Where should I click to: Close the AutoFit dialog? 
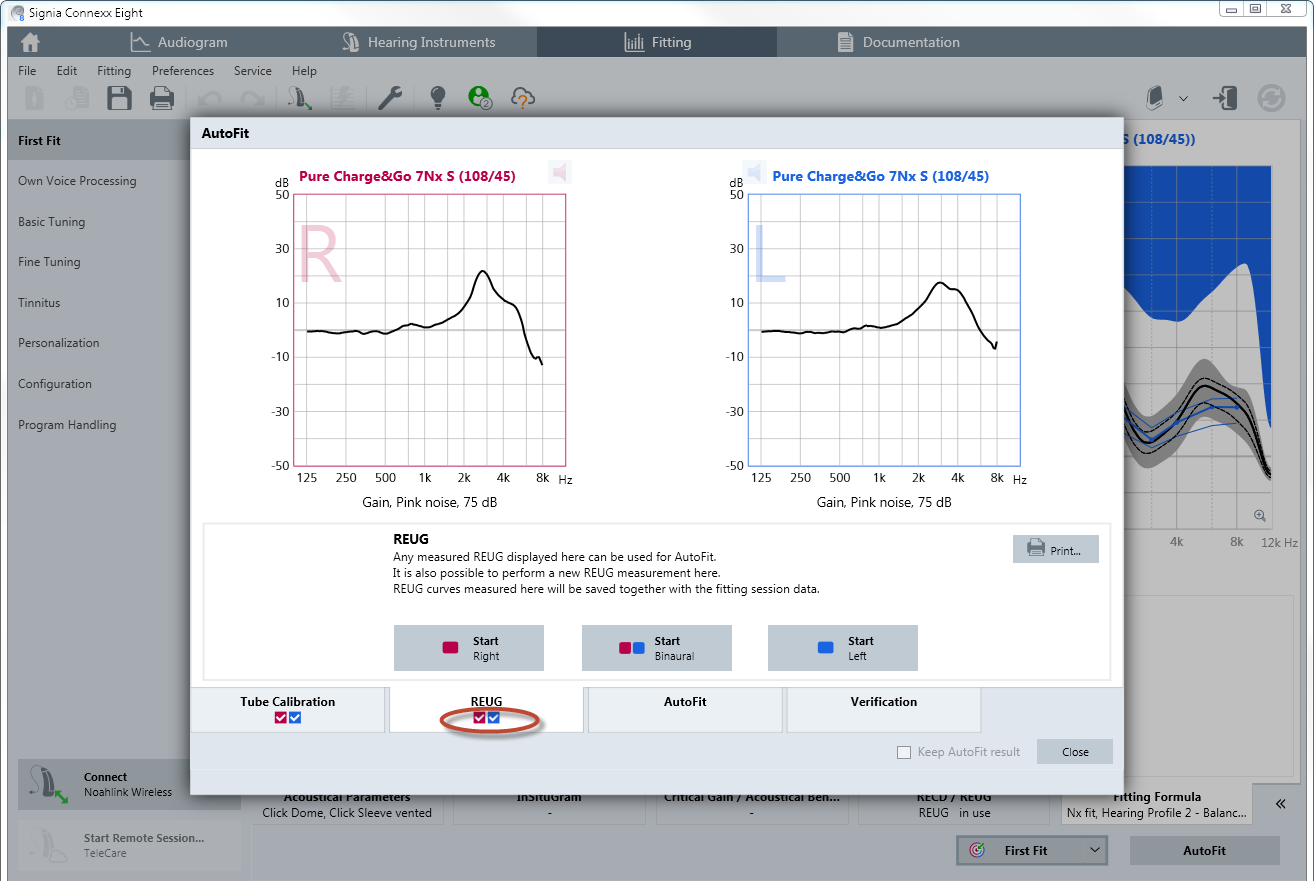pyautogui.click(x=1075, y=752)
